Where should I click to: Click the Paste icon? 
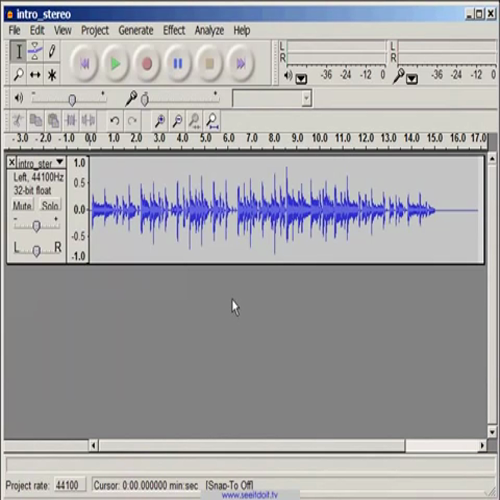53,121
